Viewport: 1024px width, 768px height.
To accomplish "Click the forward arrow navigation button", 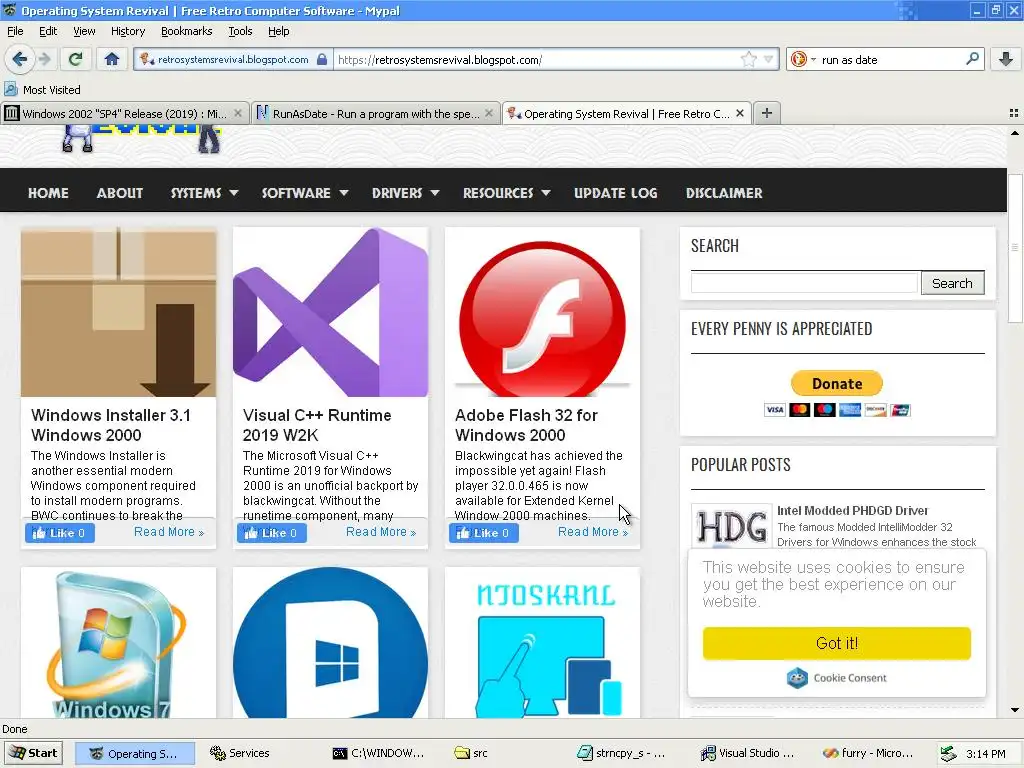I will tap(44, 59).
